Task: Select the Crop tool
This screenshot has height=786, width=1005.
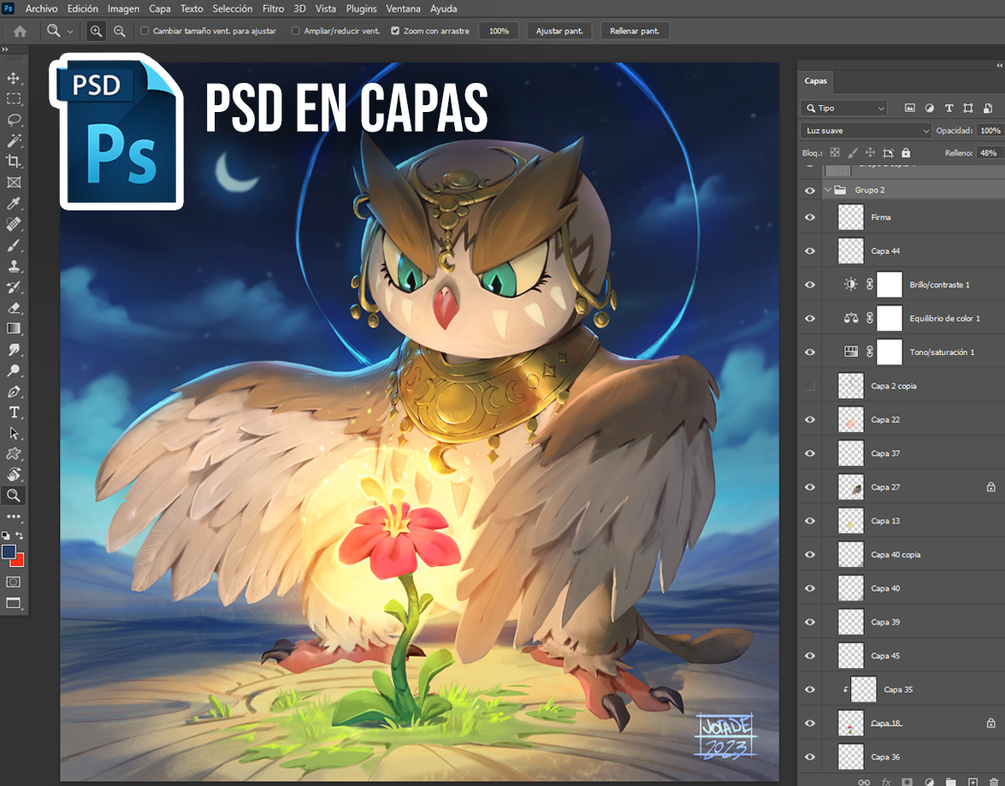Action: [x=13, y=162]
